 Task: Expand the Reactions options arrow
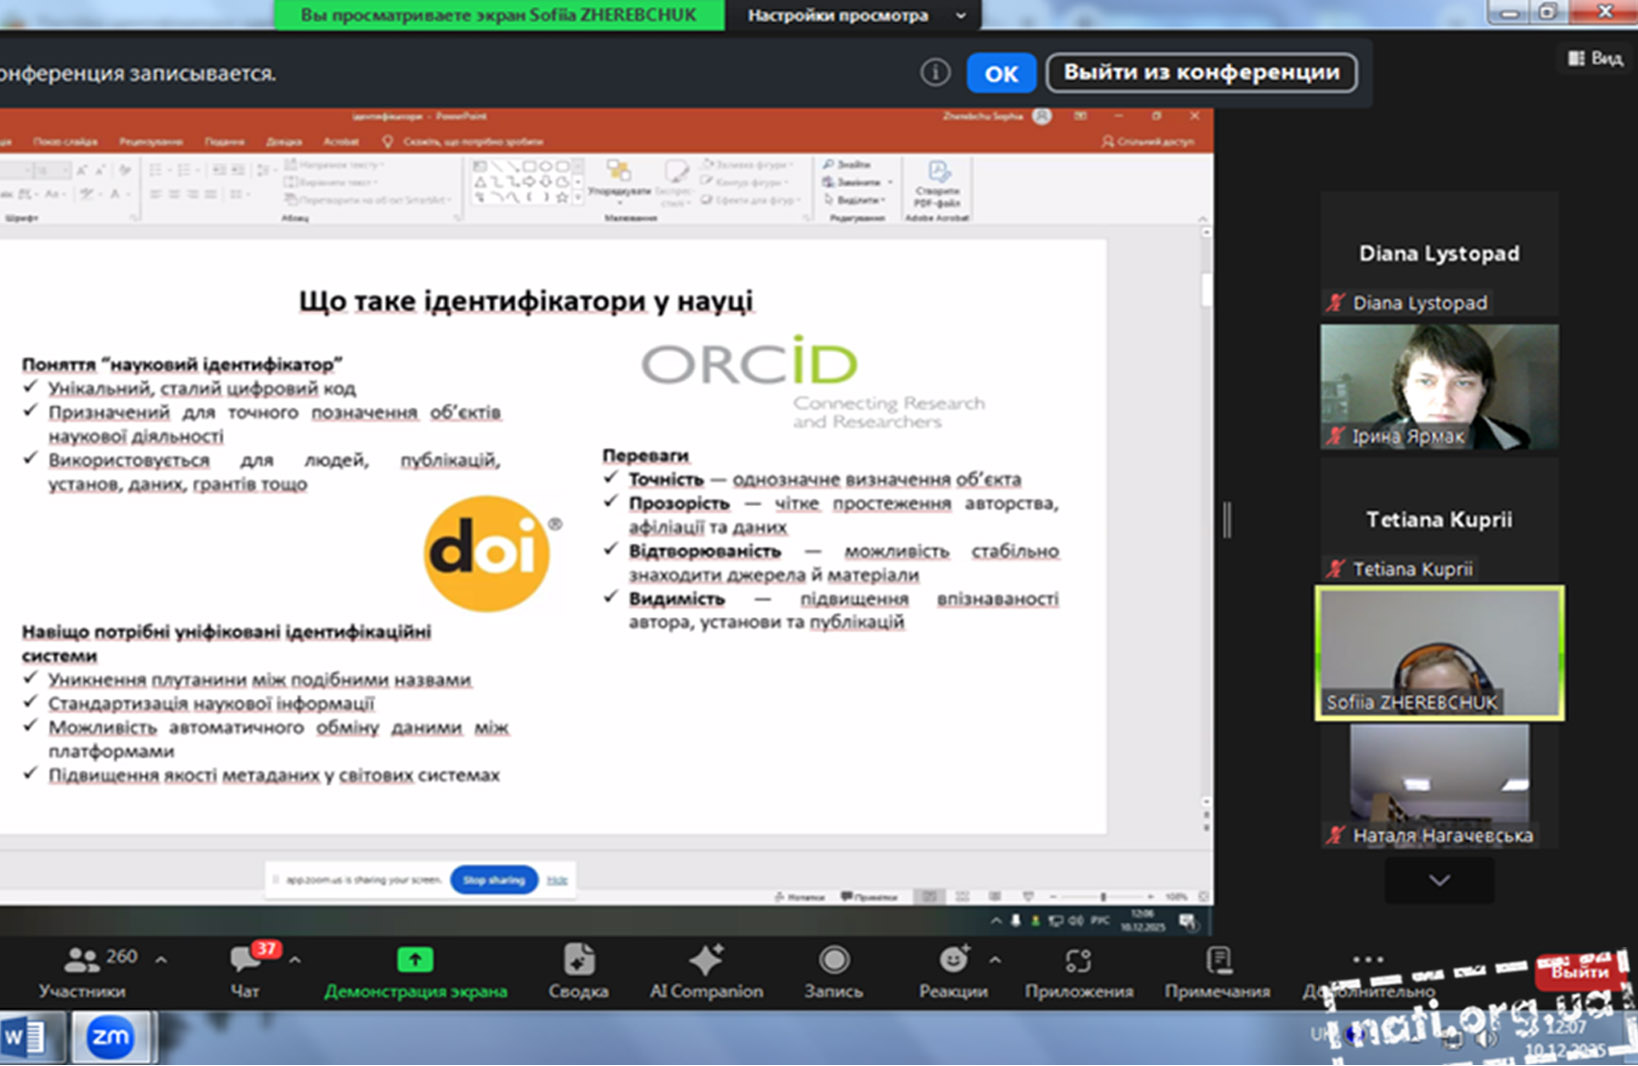pyautogui.click(x=995, y=960)
